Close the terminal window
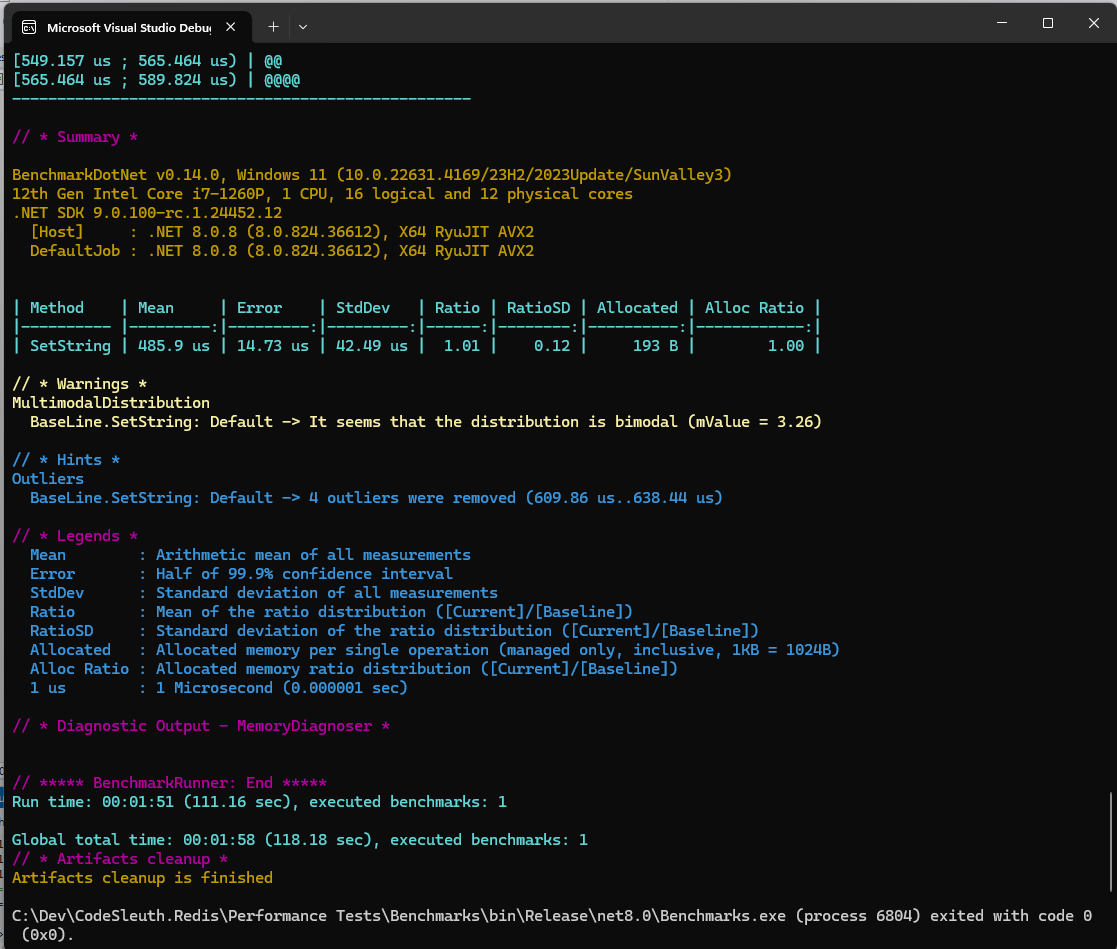Viewport: 1117px width, 949px height. point(1093,23)
